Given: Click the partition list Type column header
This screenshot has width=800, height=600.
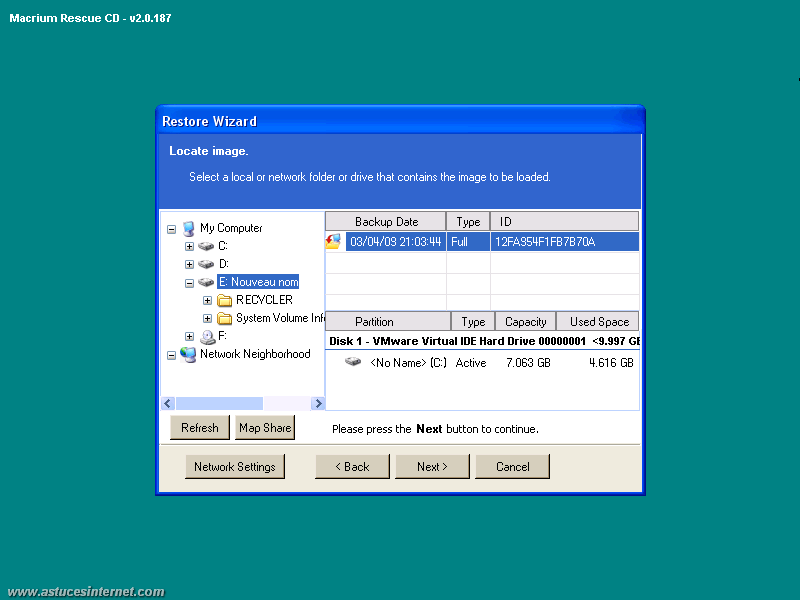Looking at the screenshot, I should pos(473,321).
